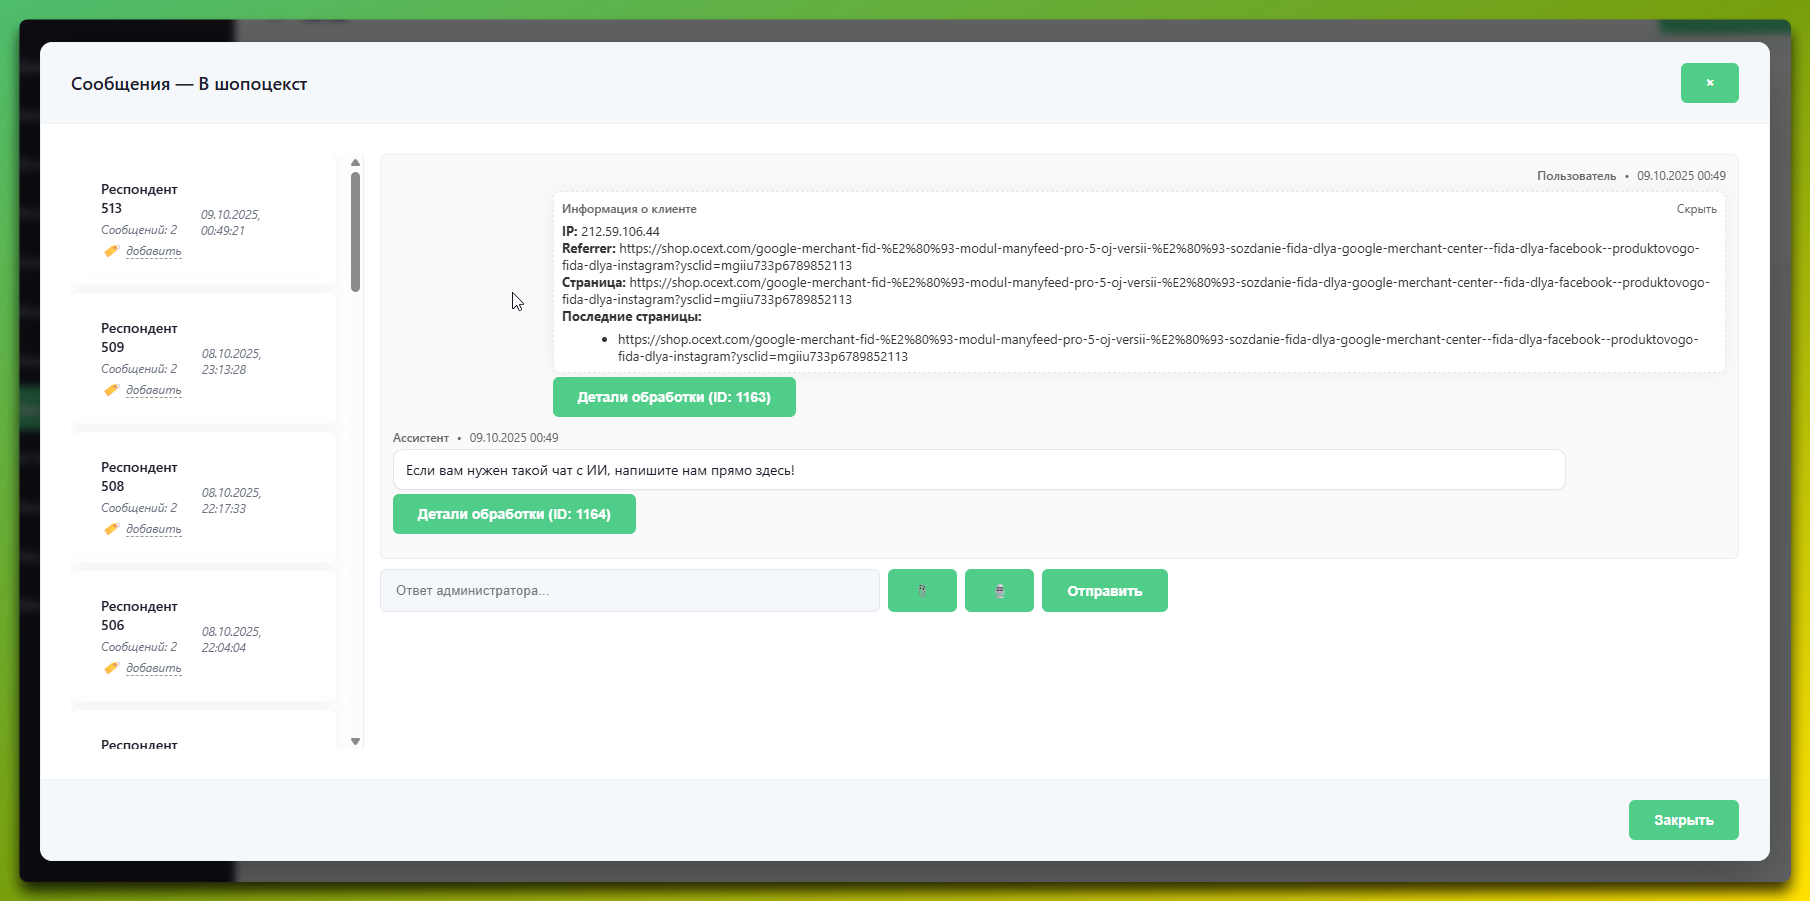Screen dimensions: 1810x901
Task: Click the paperclip attach button
Action: (922, 591)
